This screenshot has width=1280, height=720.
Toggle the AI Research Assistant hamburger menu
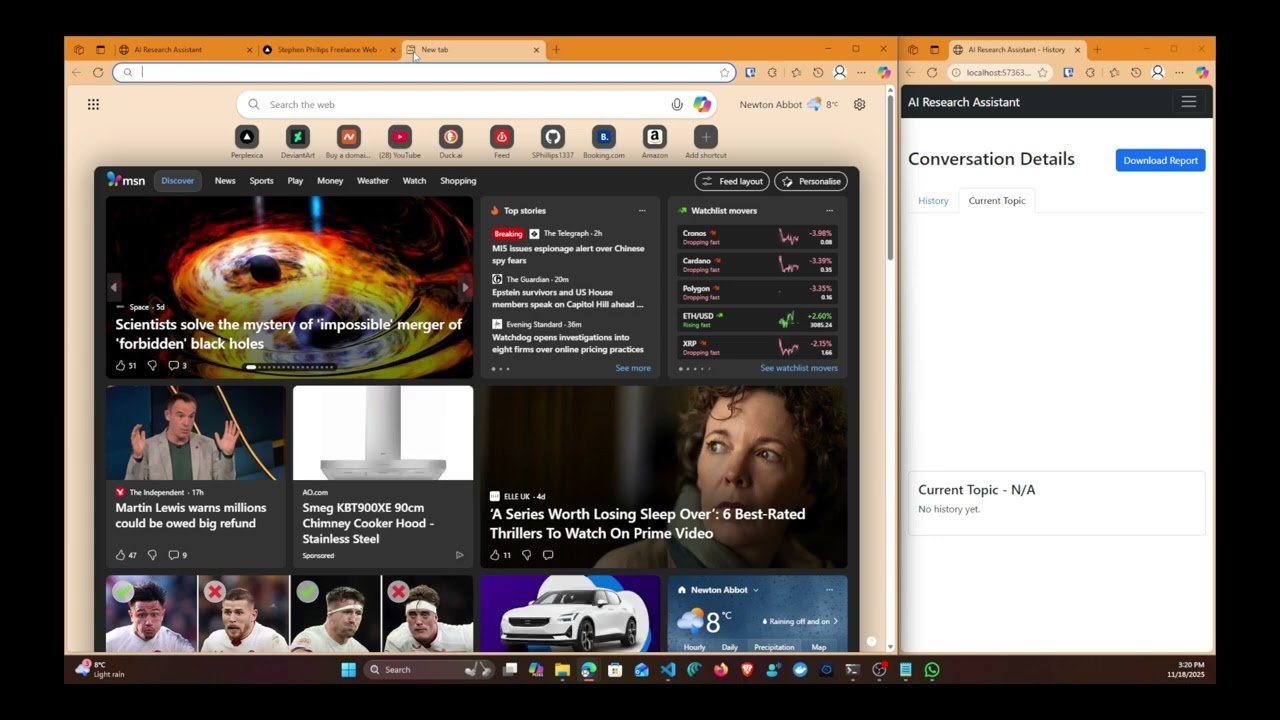(x=1188, y=102)
